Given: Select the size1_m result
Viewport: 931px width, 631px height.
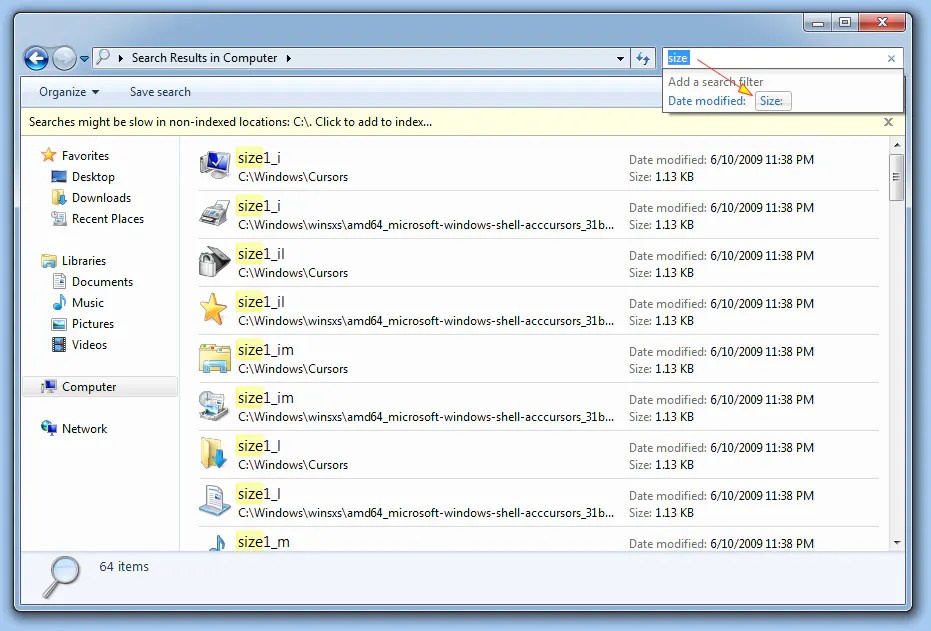Looking at the screenshot, I should pos(538,541).
